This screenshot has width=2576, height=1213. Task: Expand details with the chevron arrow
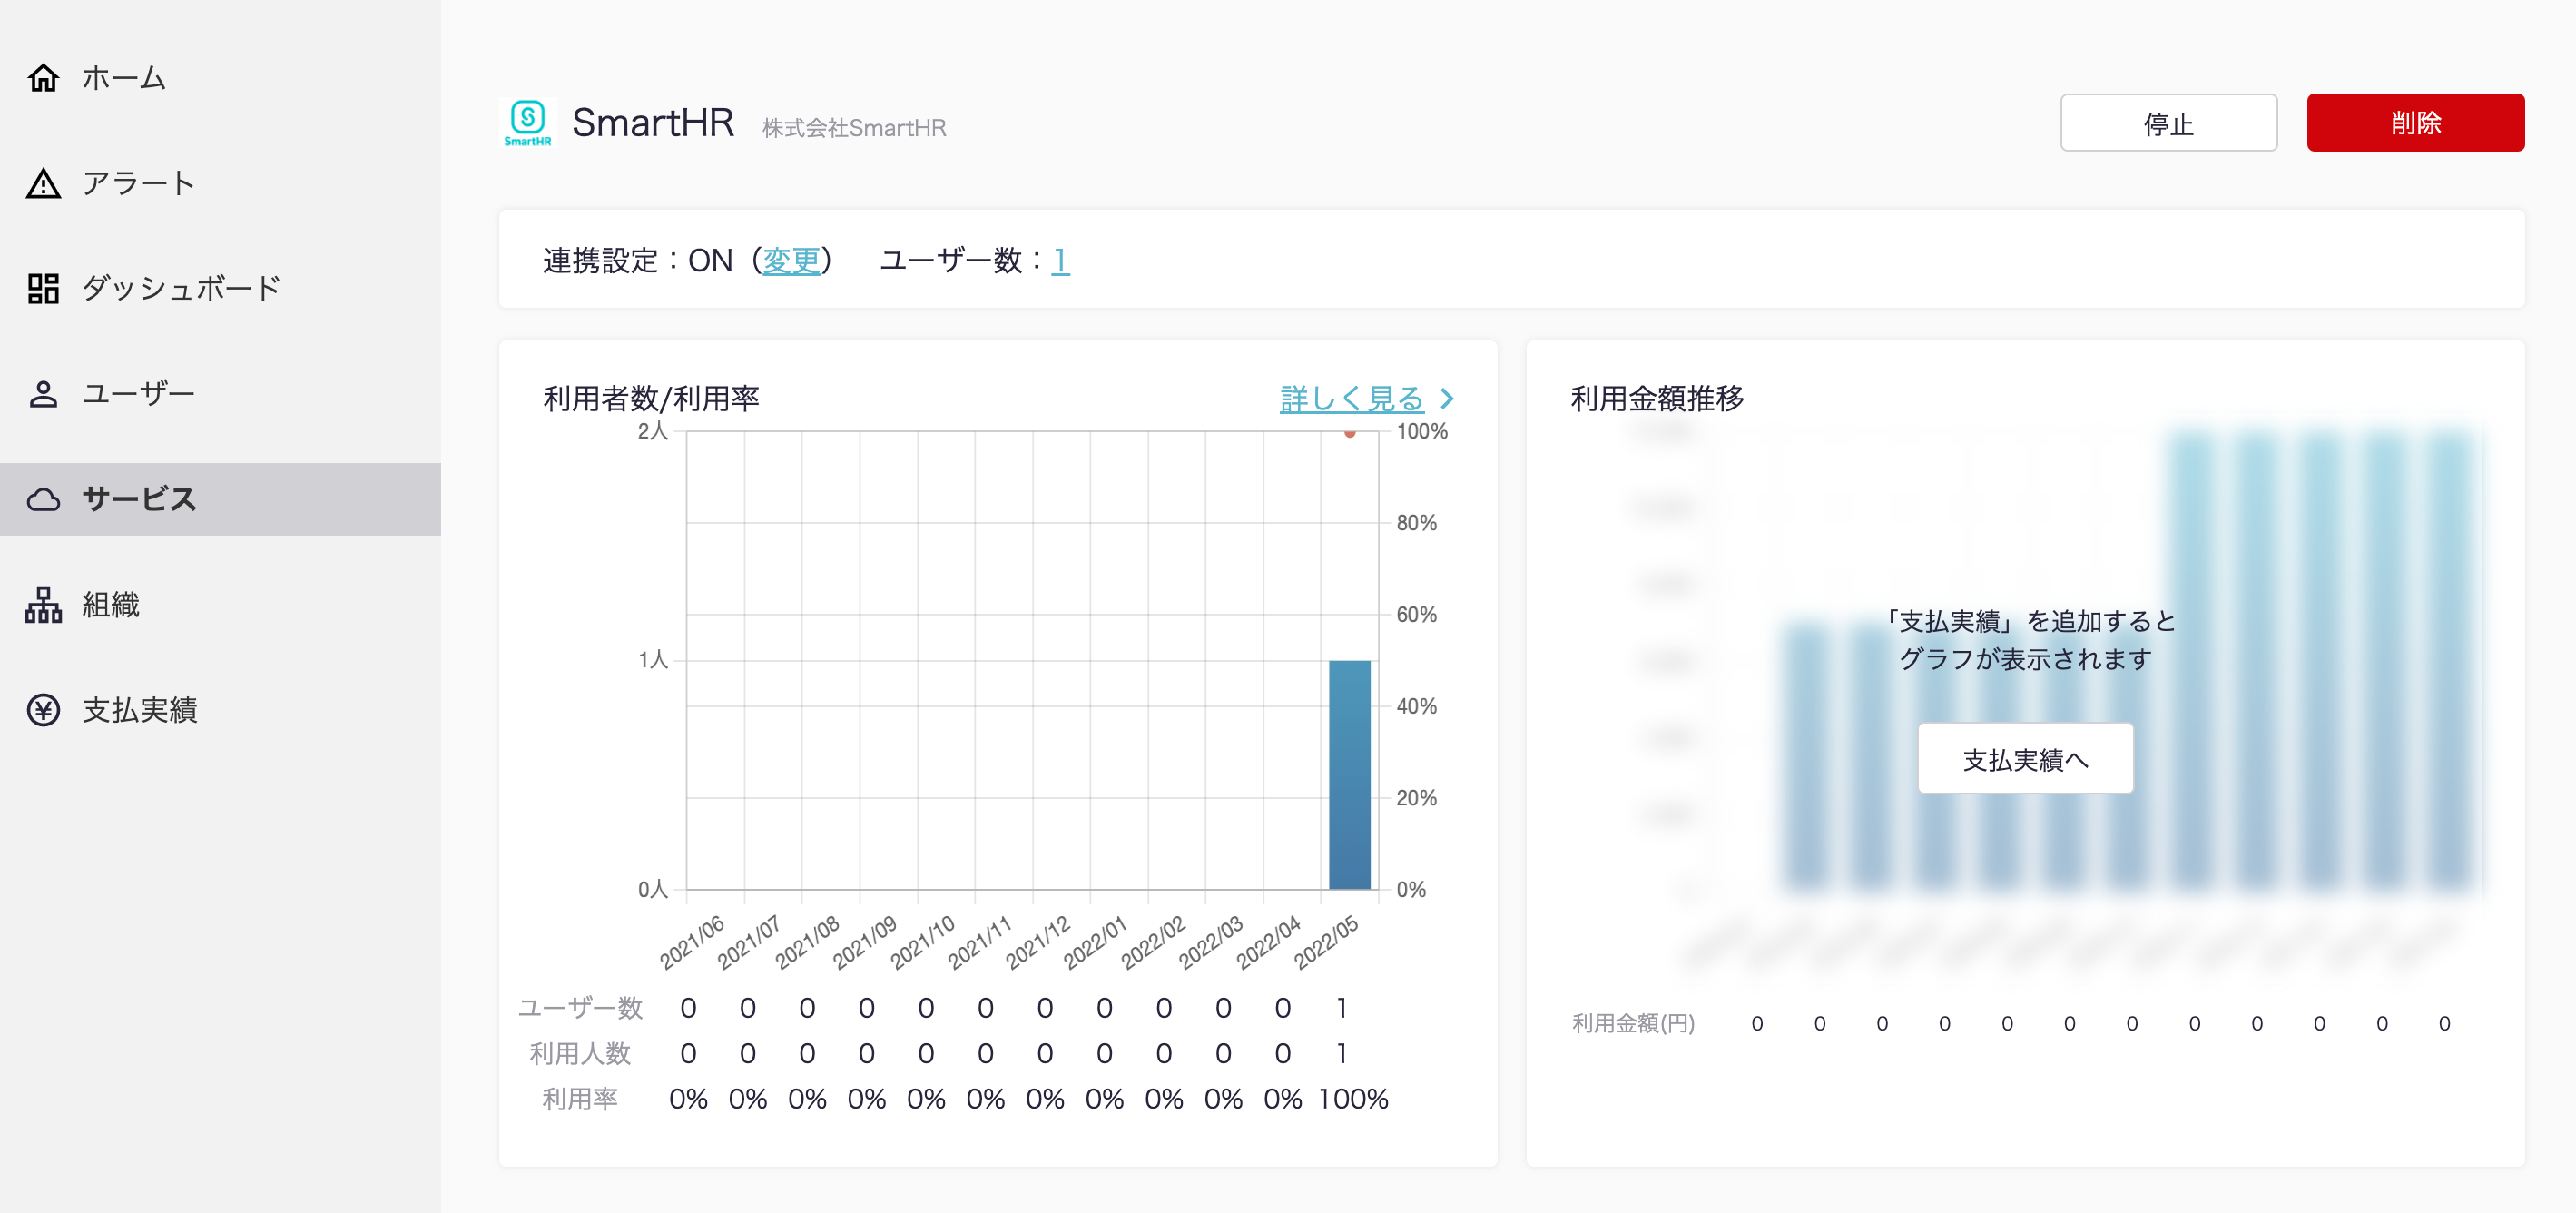click(1447, 399)
